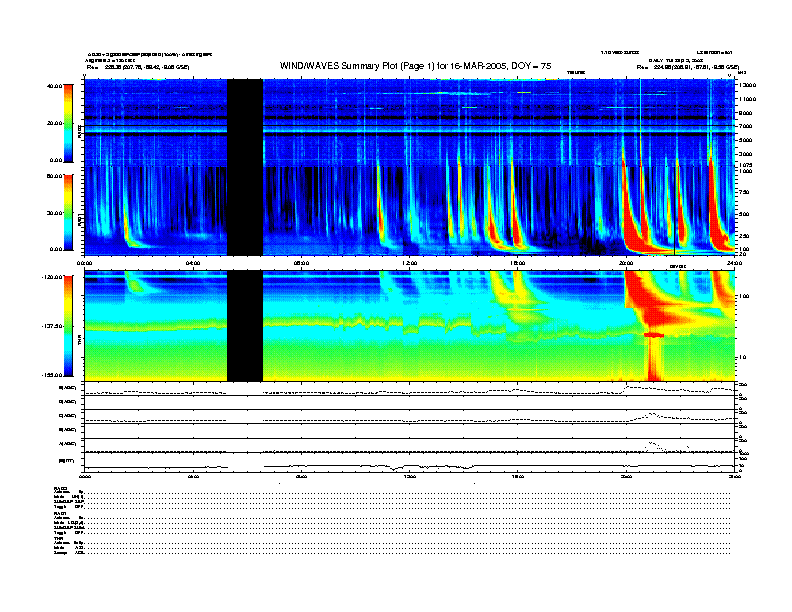792x612 pixels.
Task: Click the 10 tick on TNR frequency axis
Action: [x=742, y=357]
